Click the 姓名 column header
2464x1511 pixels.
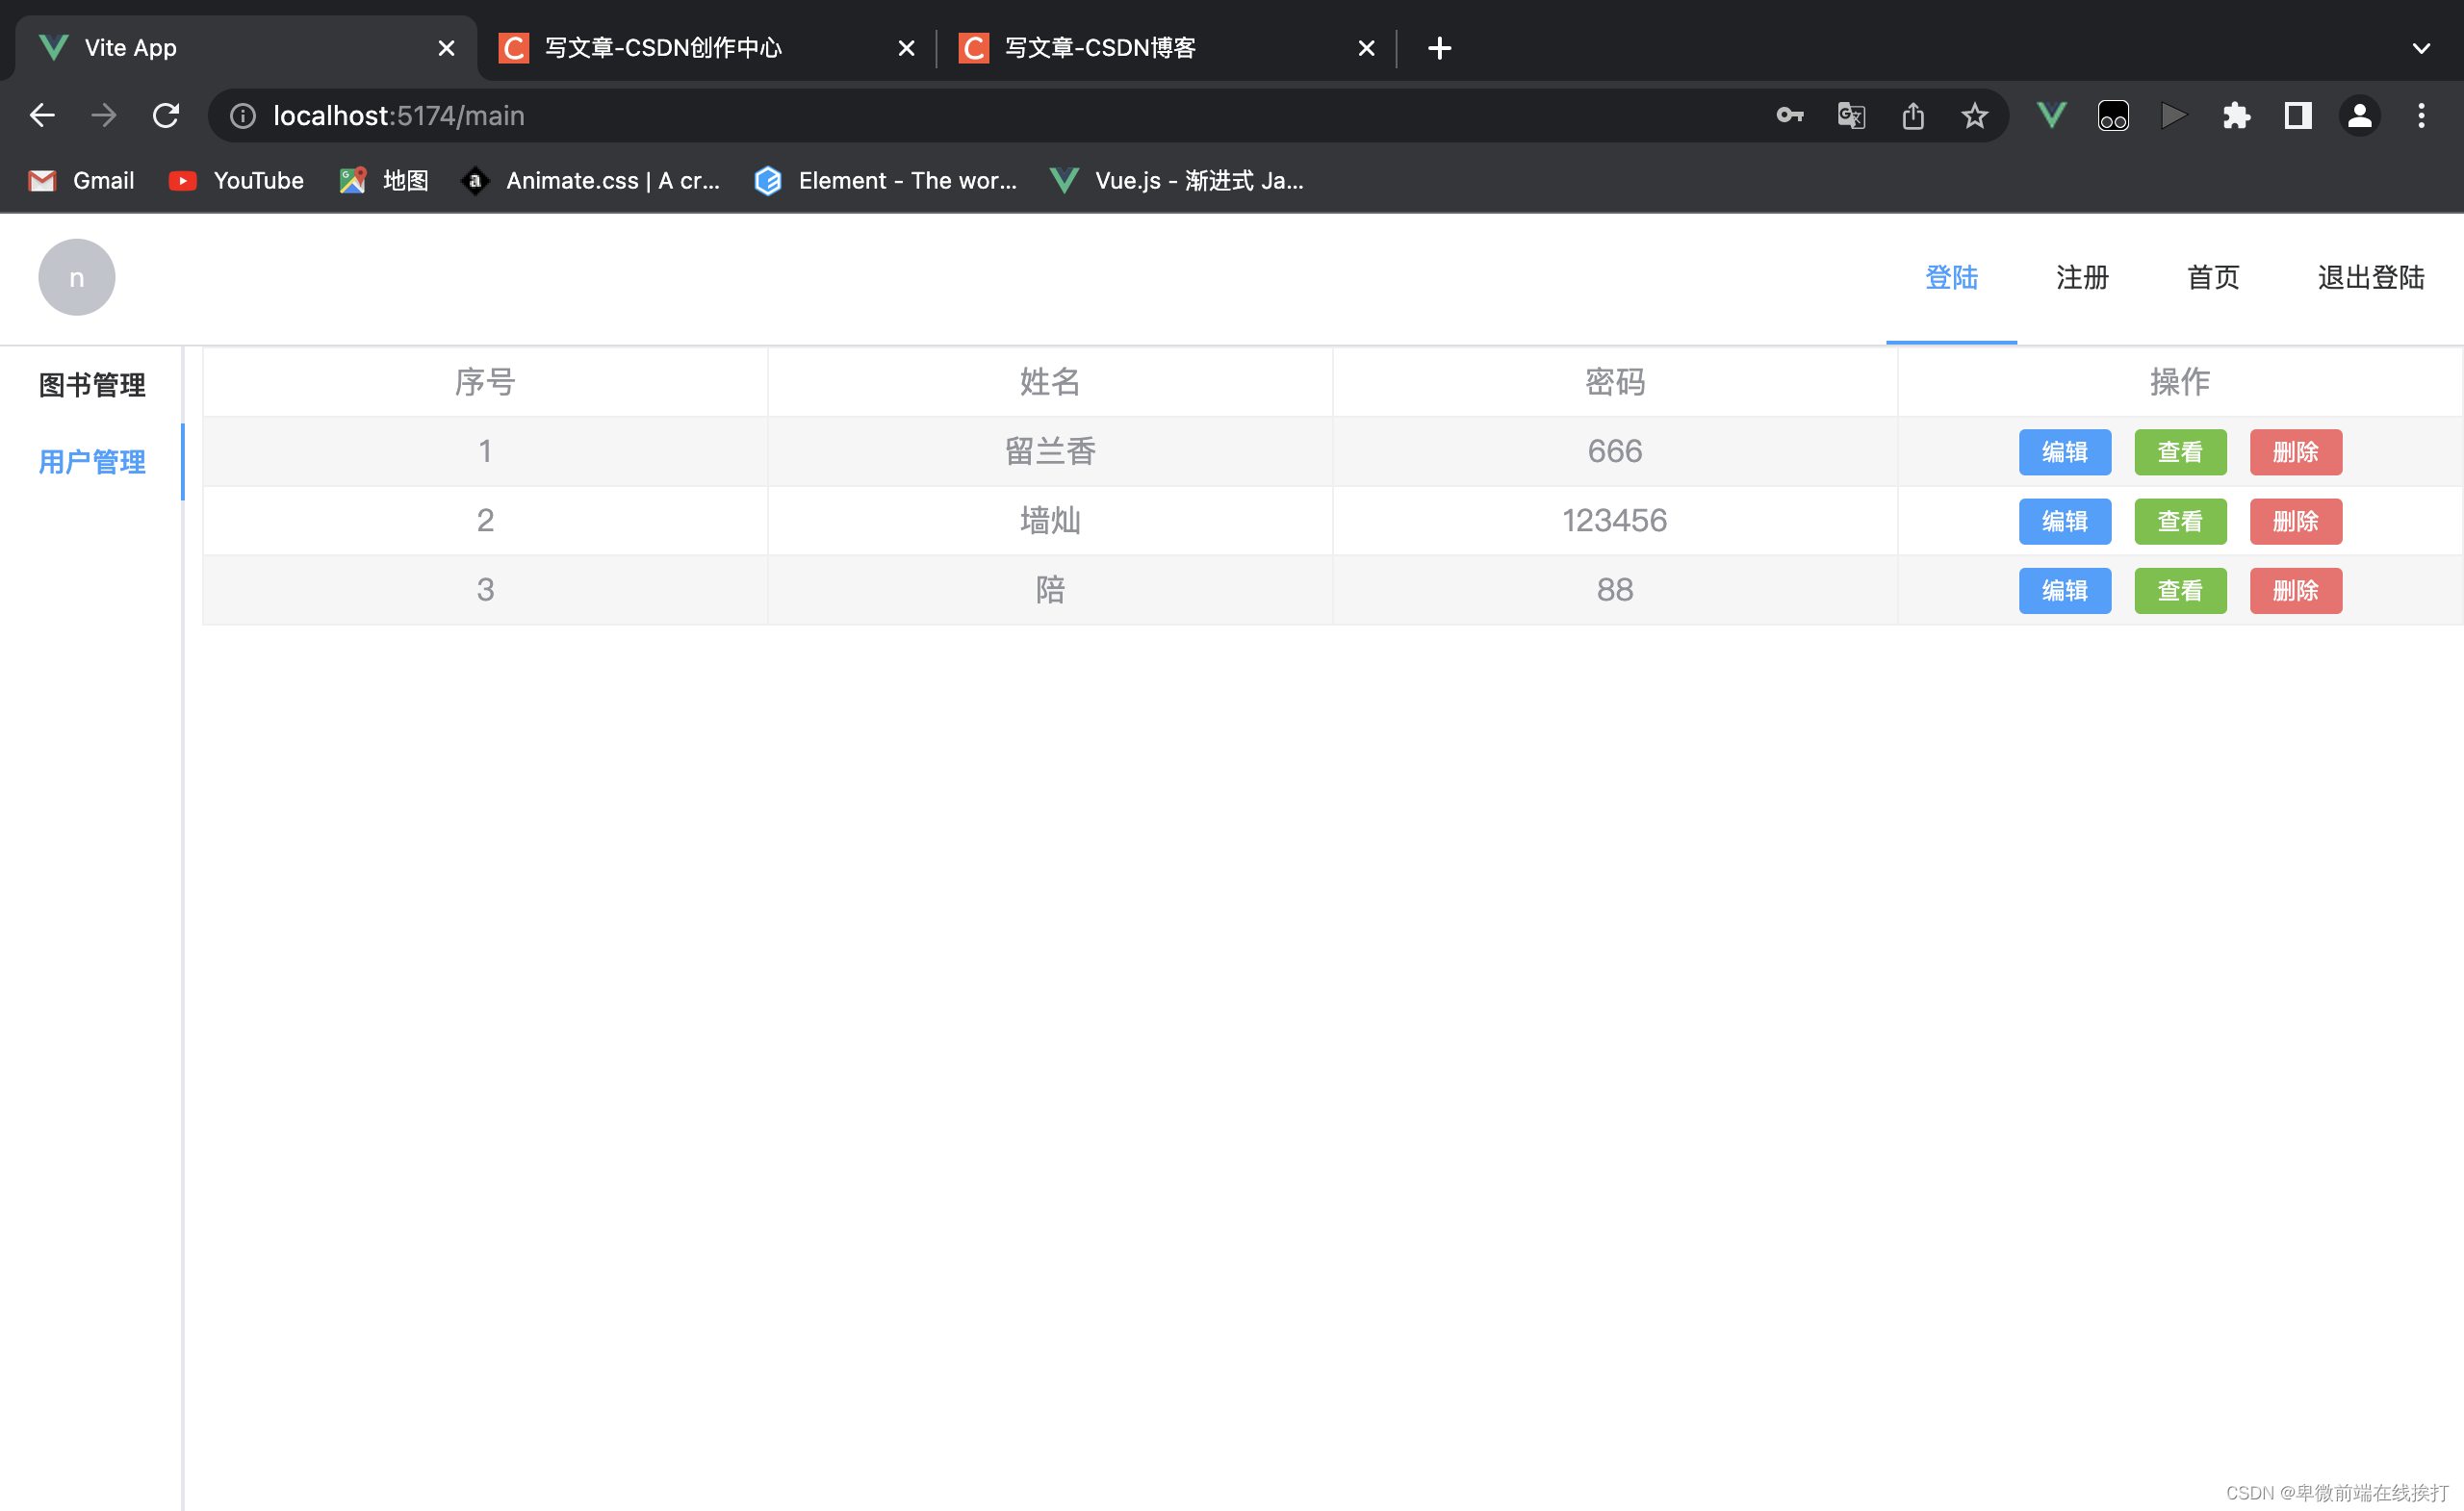(x=1050, y=382)
